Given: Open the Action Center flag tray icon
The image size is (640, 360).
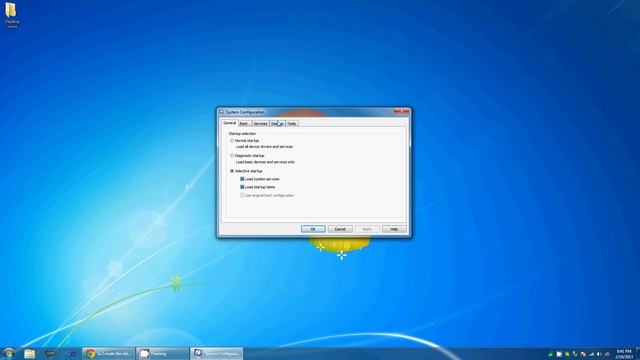Looking at the screenshot, I should [583, 354].
